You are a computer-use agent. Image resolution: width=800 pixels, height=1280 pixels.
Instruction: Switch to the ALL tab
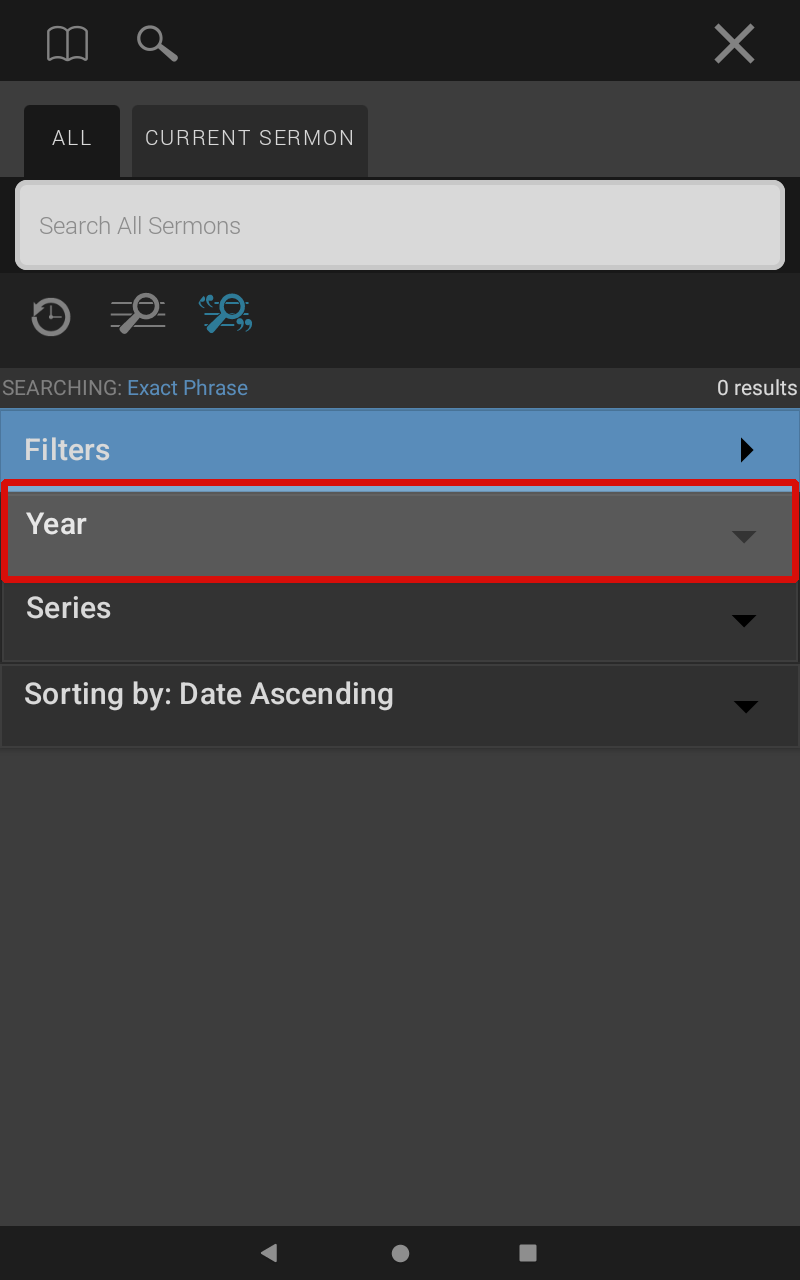(x=72, y=140)
